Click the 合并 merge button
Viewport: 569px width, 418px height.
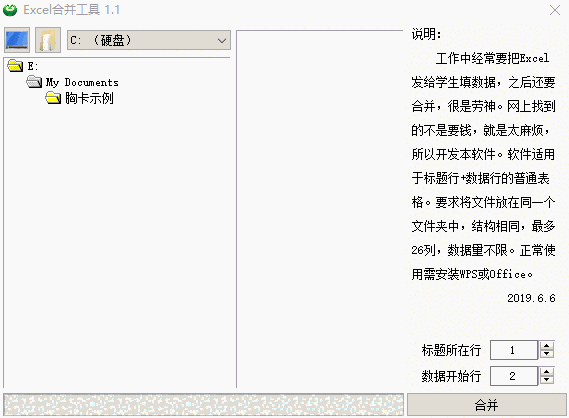487,405
